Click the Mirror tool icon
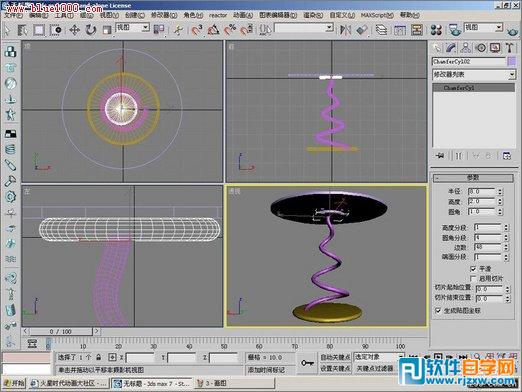The width and height of the screenshot is (522, 392). (345, 30)
